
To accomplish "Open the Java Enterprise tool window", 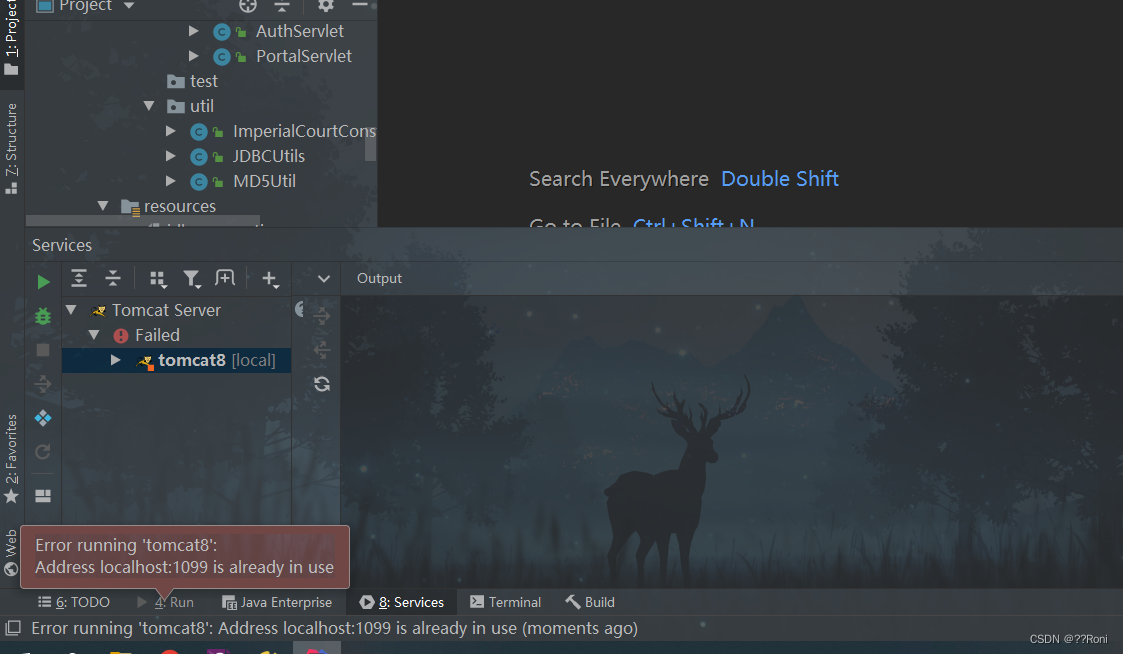I will coord(277,602).
